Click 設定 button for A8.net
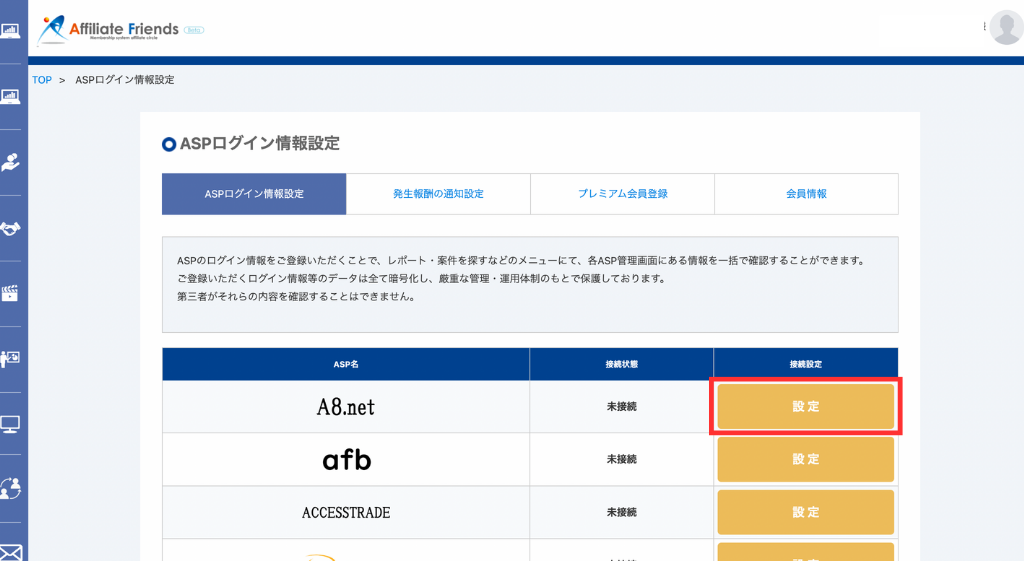 [x=806, y=406]
